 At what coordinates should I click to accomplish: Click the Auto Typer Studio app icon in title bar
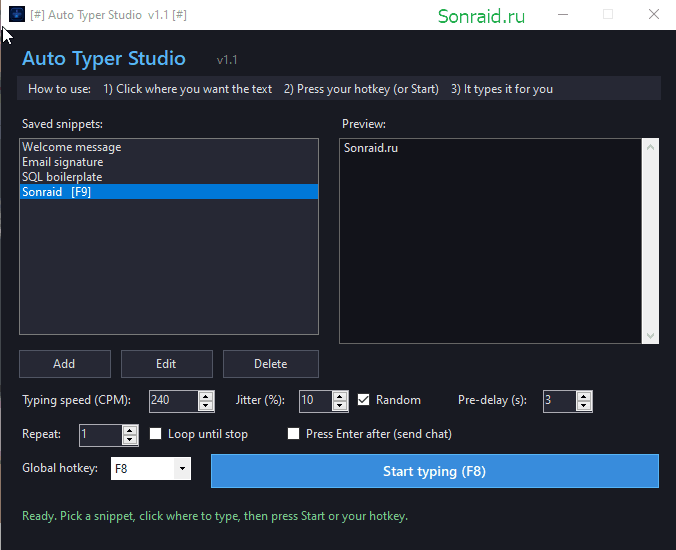(x=17, y=14)
